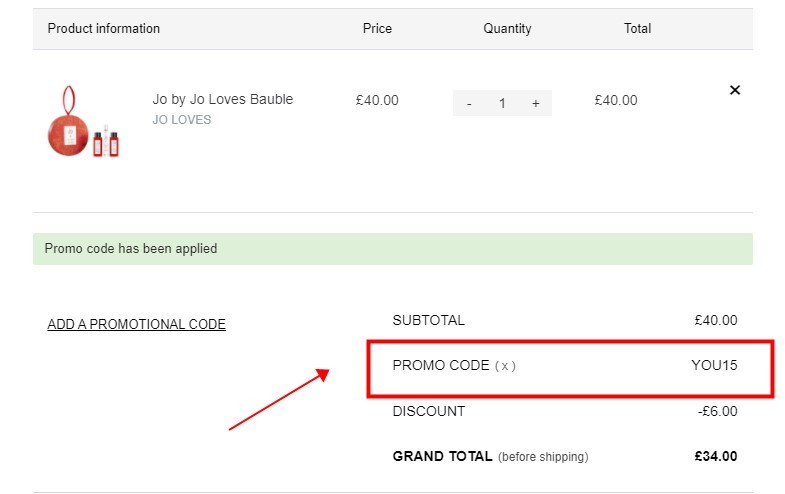Remove the applied promo code via (x)
Viewport: 785px width, 494px height.
pyautogui.click(x=505, y=366)
